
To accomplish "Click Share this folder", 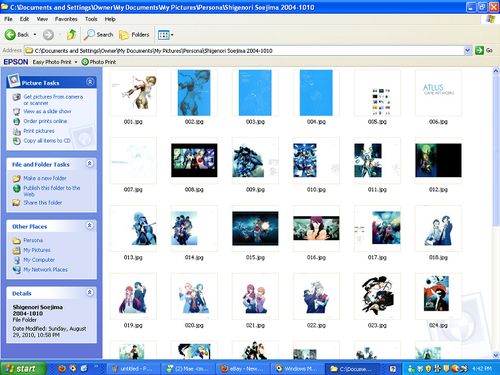I will coord(42,203).
